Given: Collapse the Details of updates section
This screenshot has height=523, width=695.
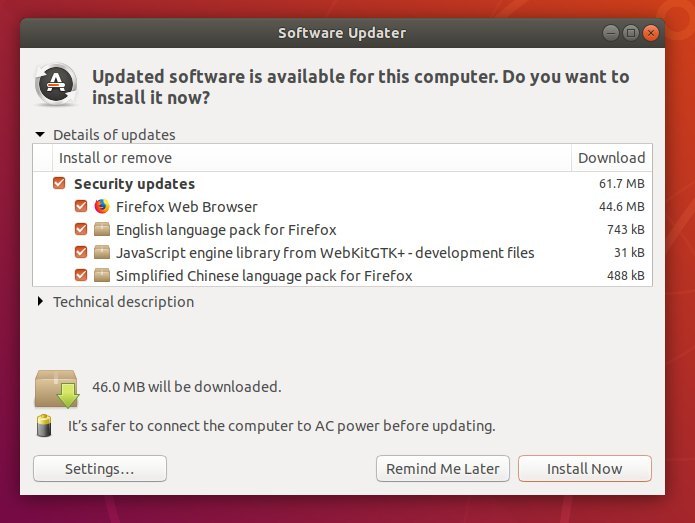Looking at the screenshot, I should coord(40,134).
